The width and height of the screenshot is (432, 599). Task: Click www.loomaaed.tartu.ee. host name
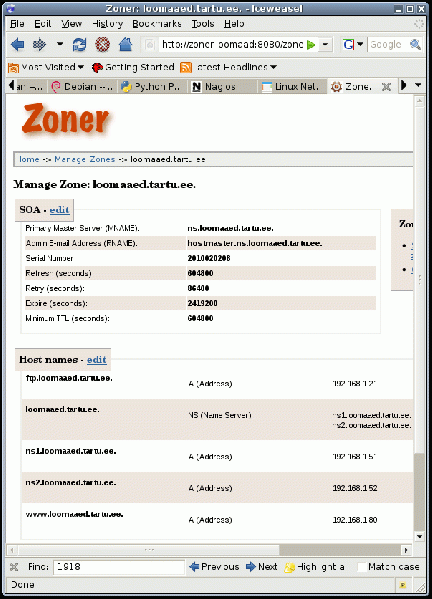(74, 514)
